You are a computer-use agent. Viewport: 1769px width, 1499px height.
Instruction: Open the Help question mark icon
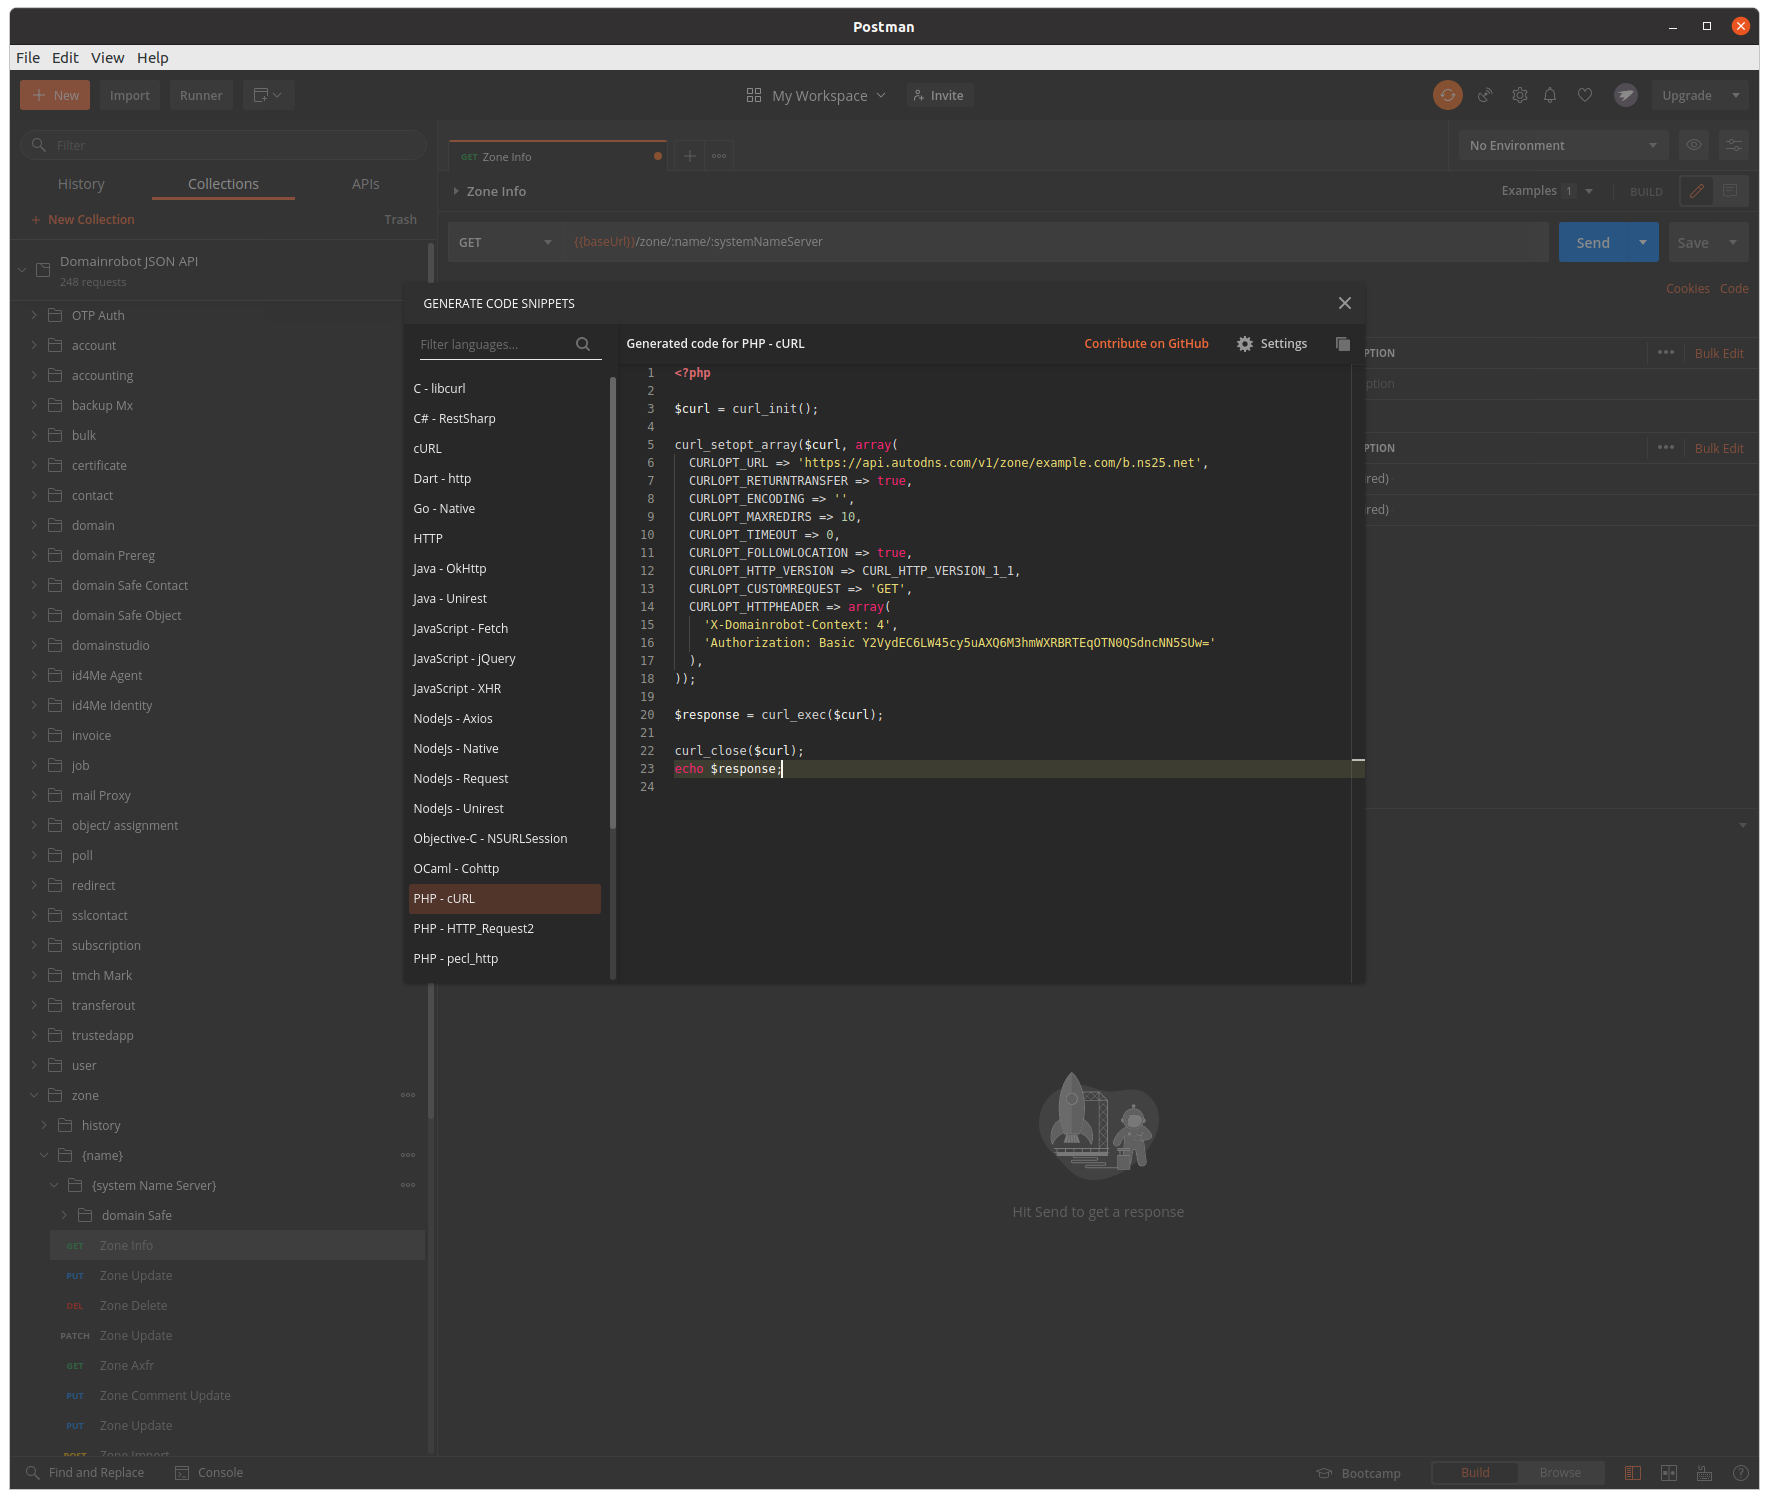(x=1740, y=1472)
